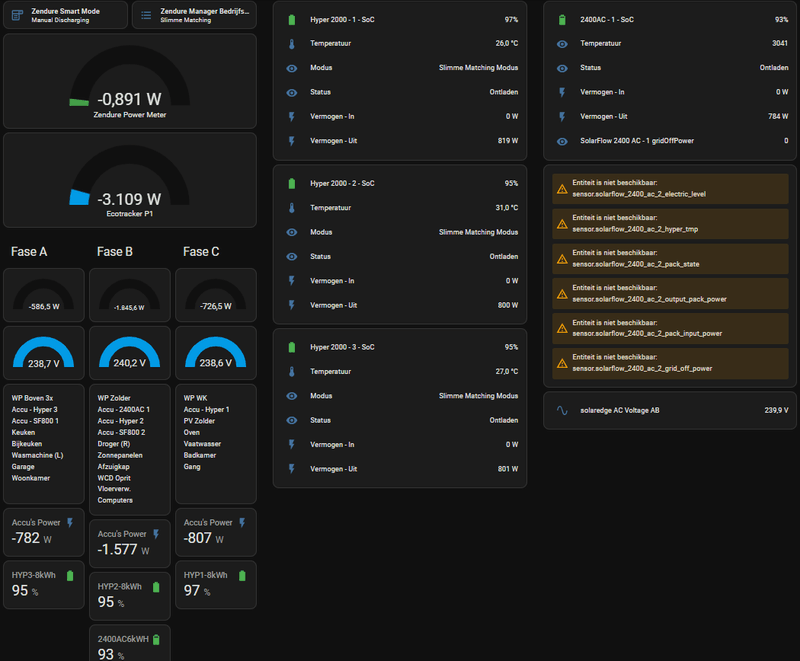Click Hyper 2000 - 3 Vermogen - Uit flash icon

tap(292, 469)
